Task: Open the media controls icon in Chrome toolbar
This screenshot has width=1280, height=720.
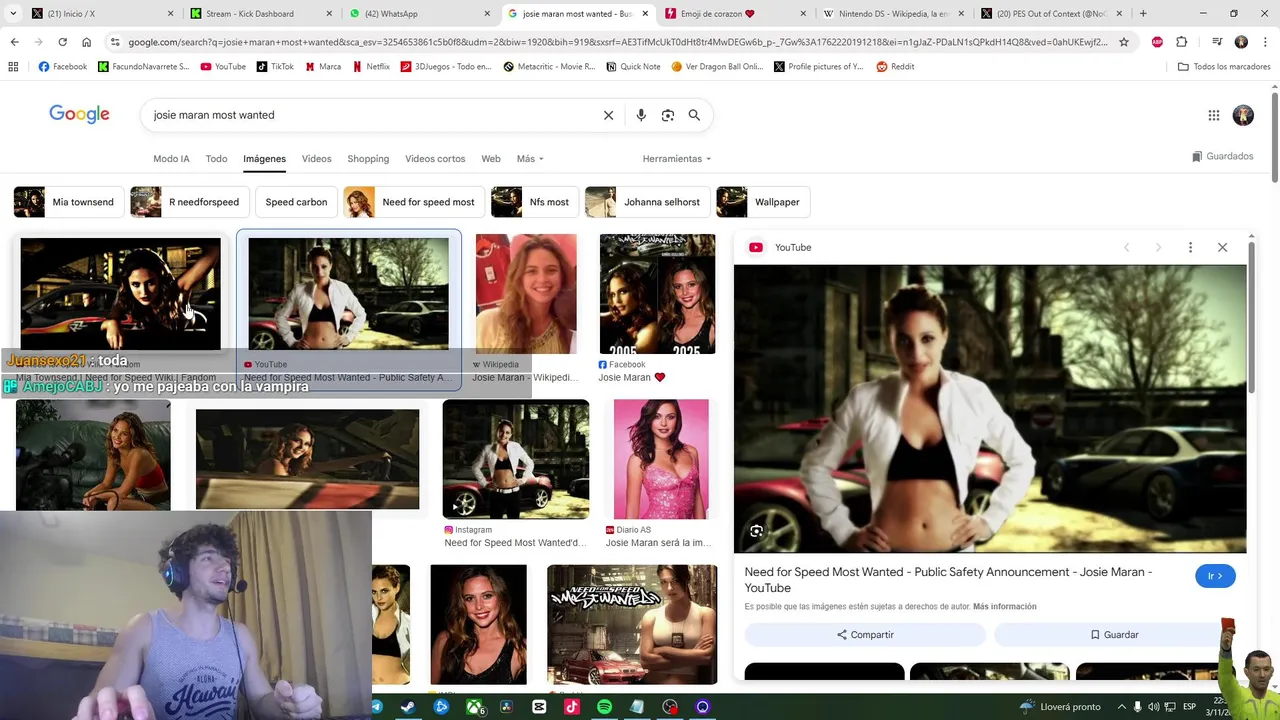Action: coord(1217,42)
